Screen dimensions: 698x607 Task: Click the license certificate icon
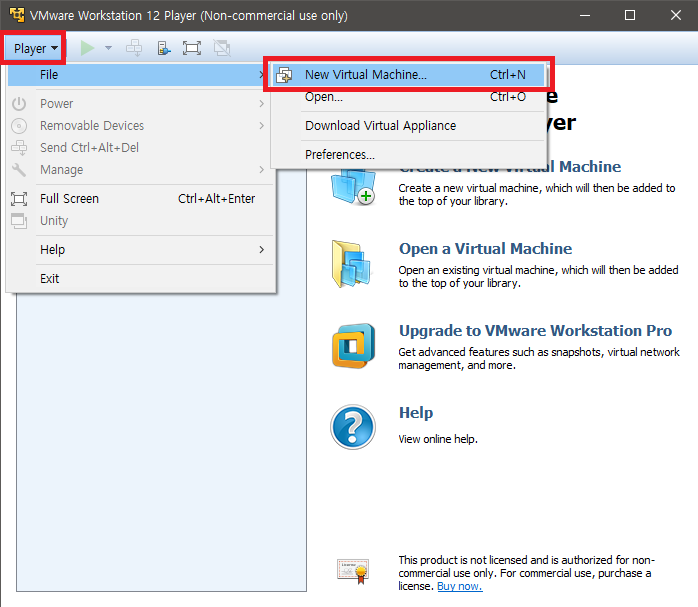[x=353, y=571]
